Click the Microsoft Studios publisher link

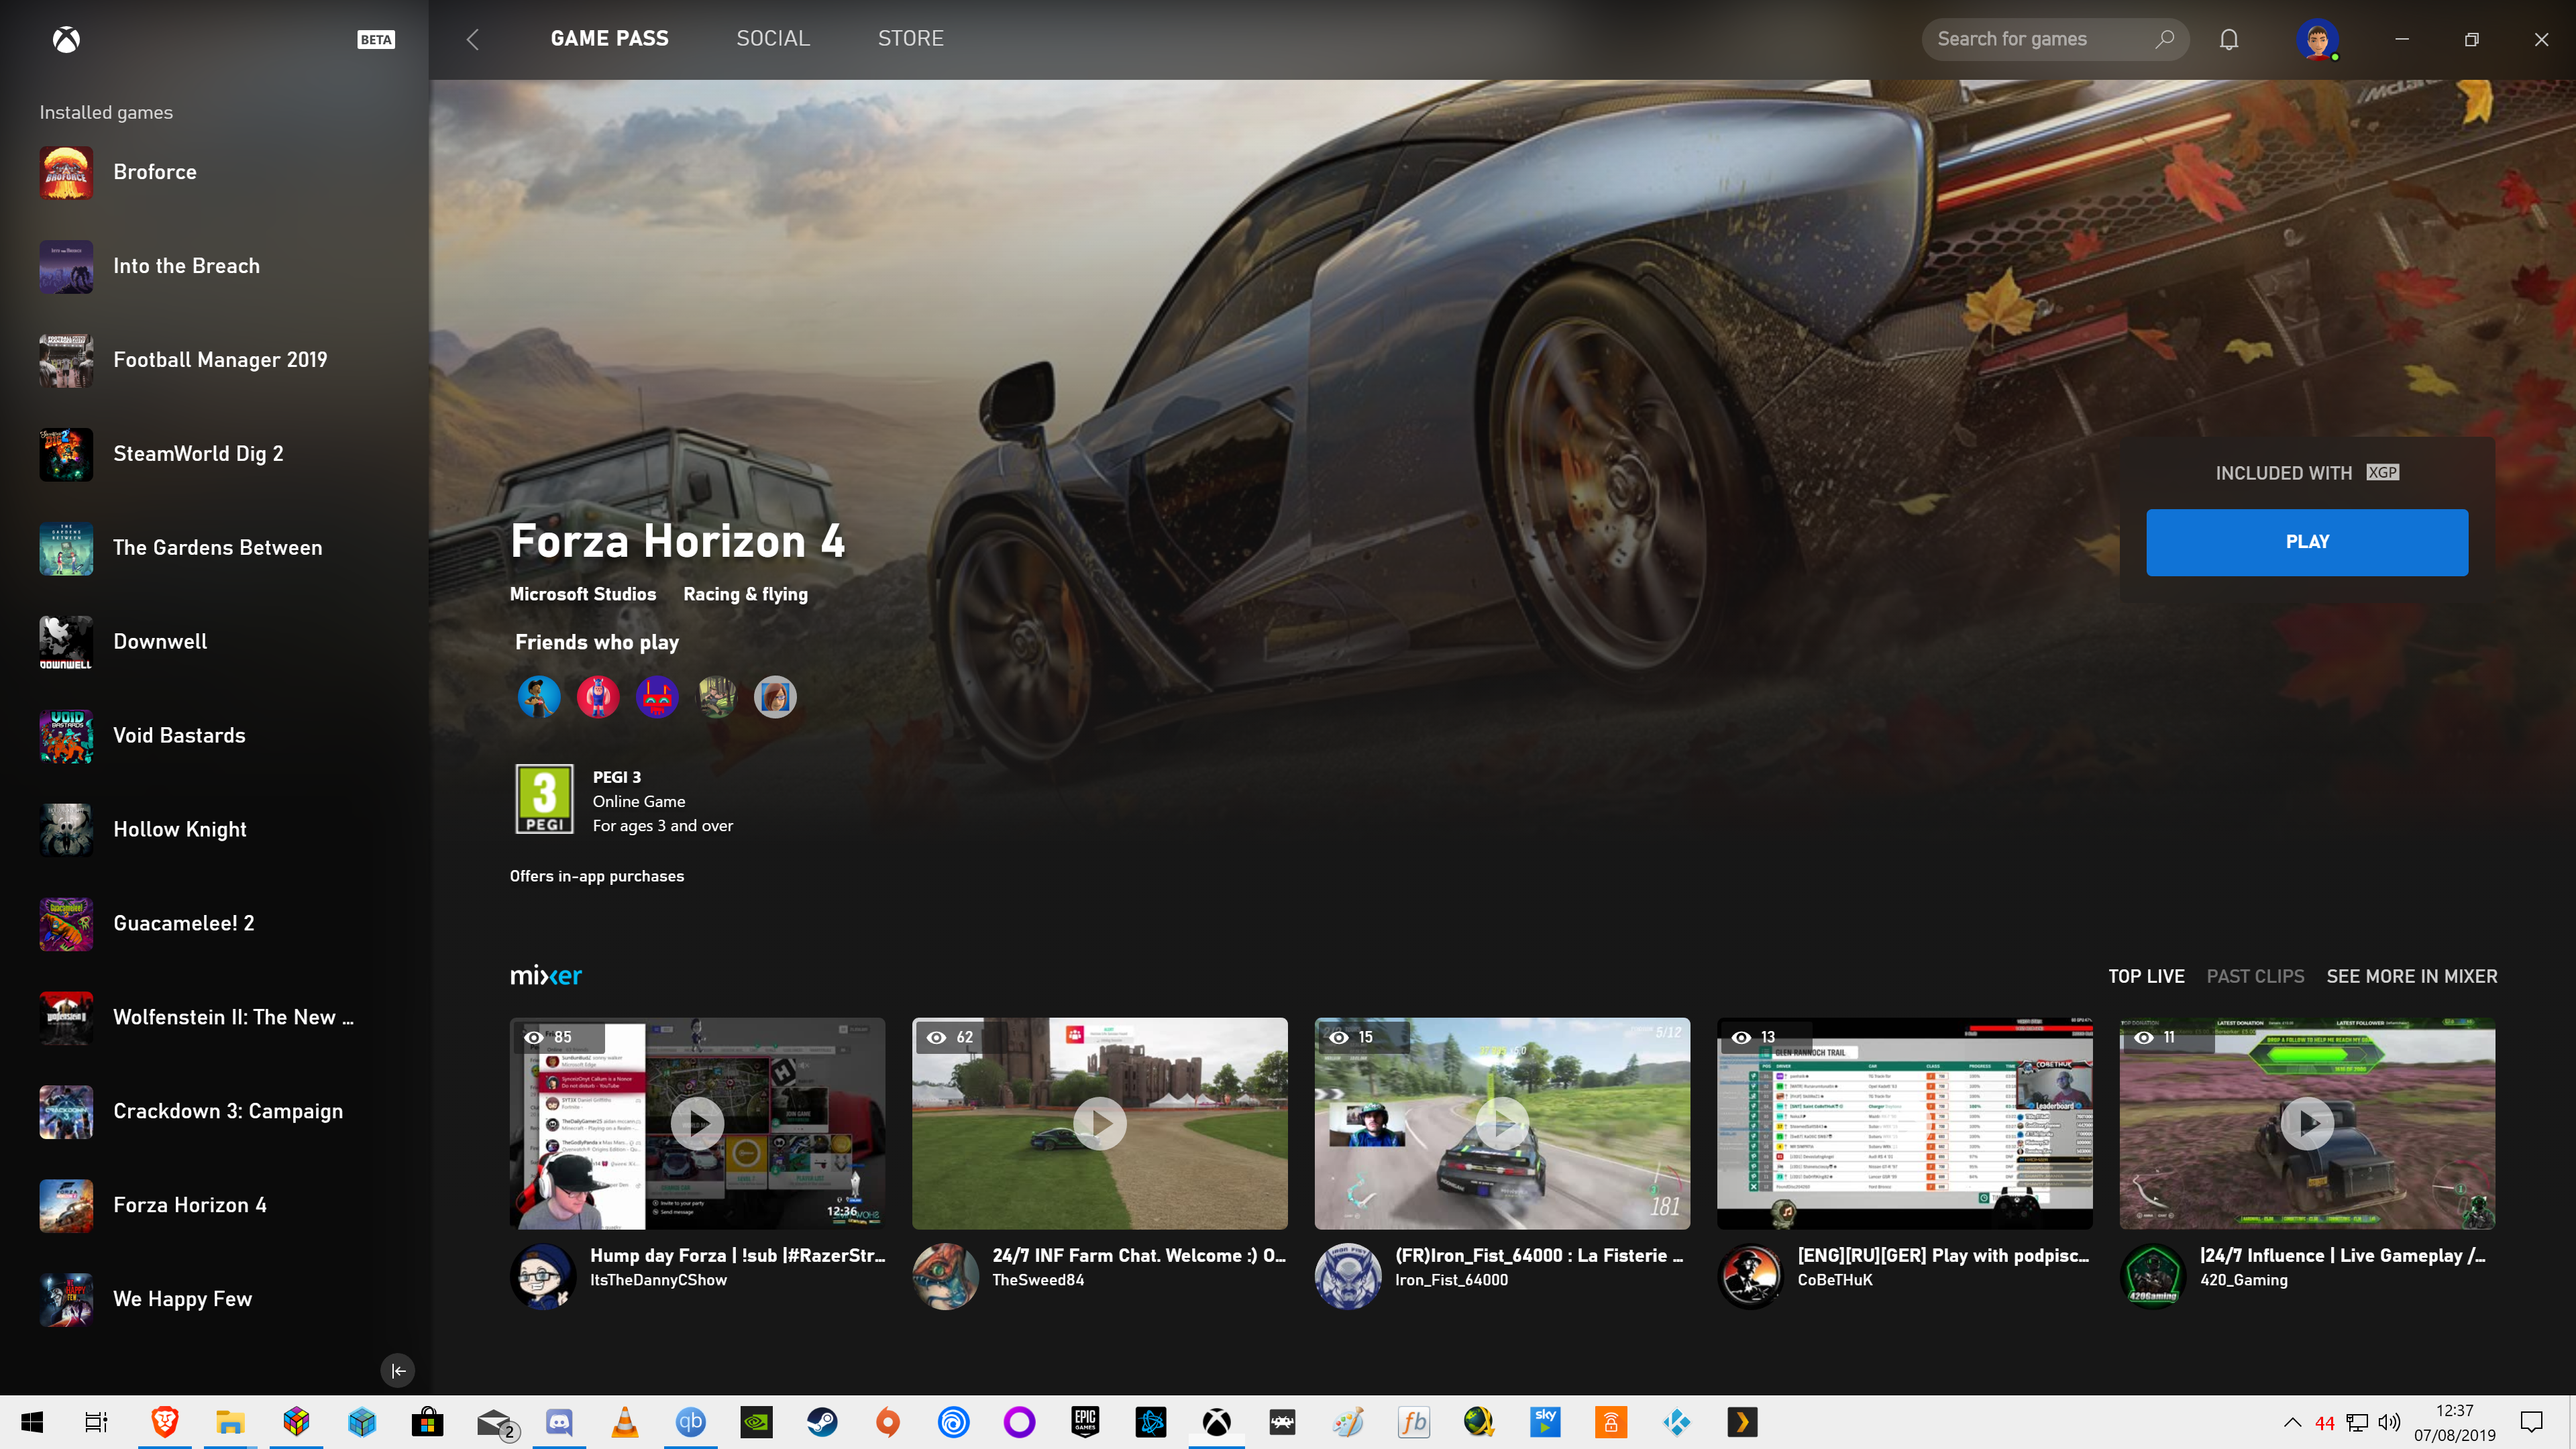click(583, 594)
